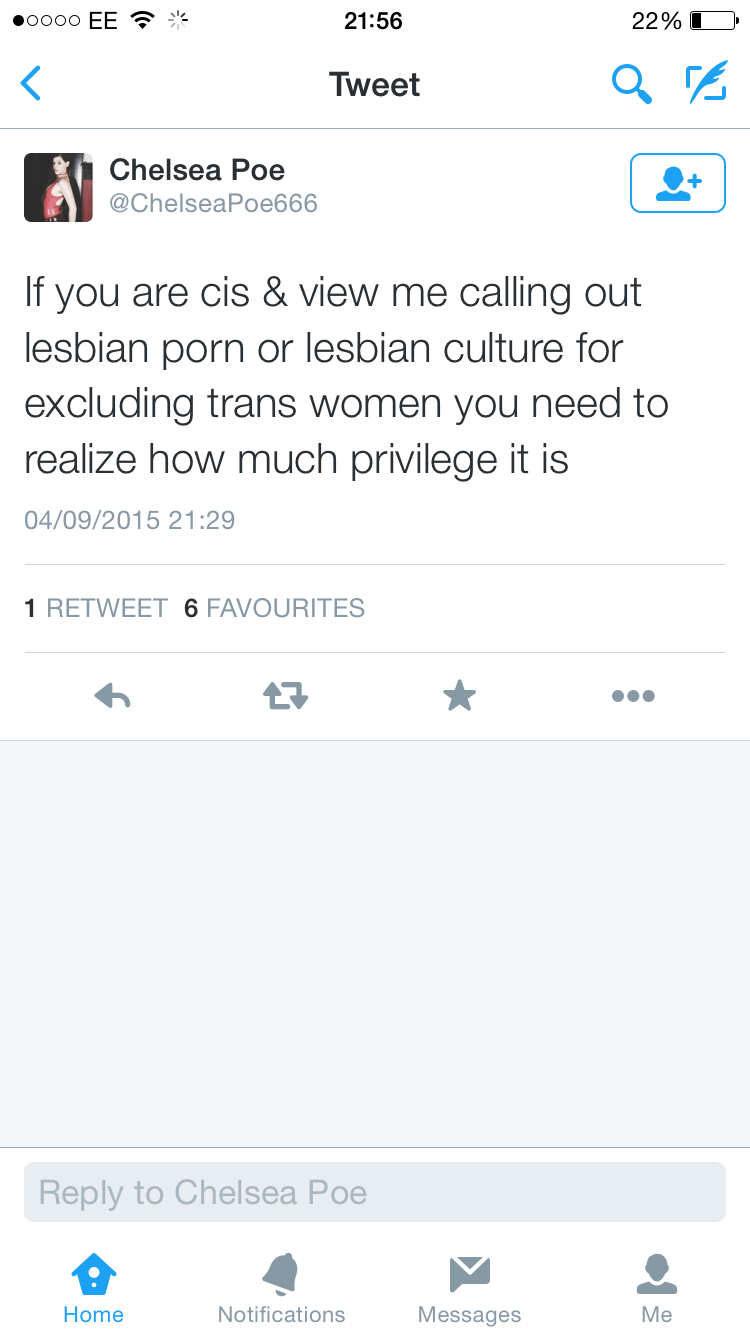Open more options ellipsis menu
The width and height of the screenshot is (750, 1334).
(633, 696)
